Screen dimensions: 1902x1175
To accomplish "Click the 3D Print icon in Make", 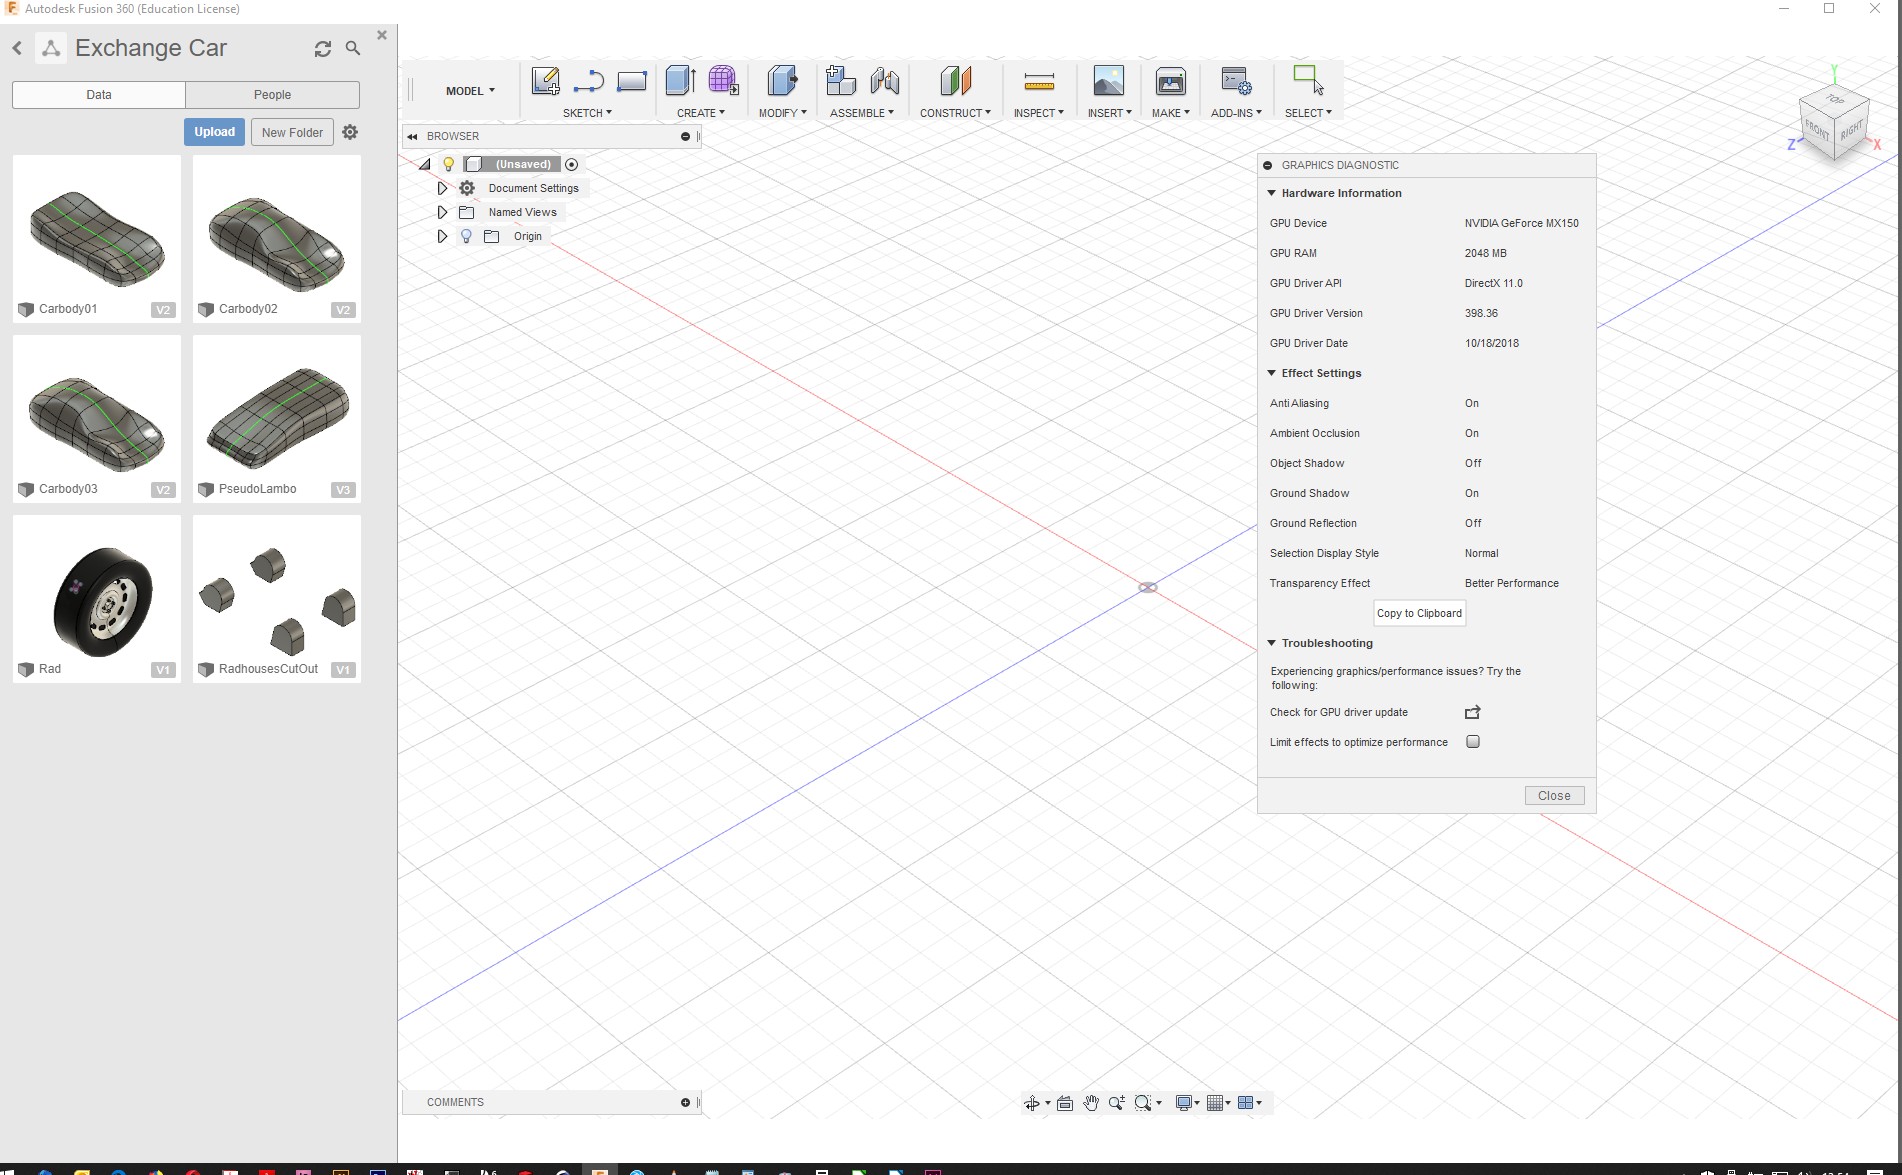I will coord(1170,81).
